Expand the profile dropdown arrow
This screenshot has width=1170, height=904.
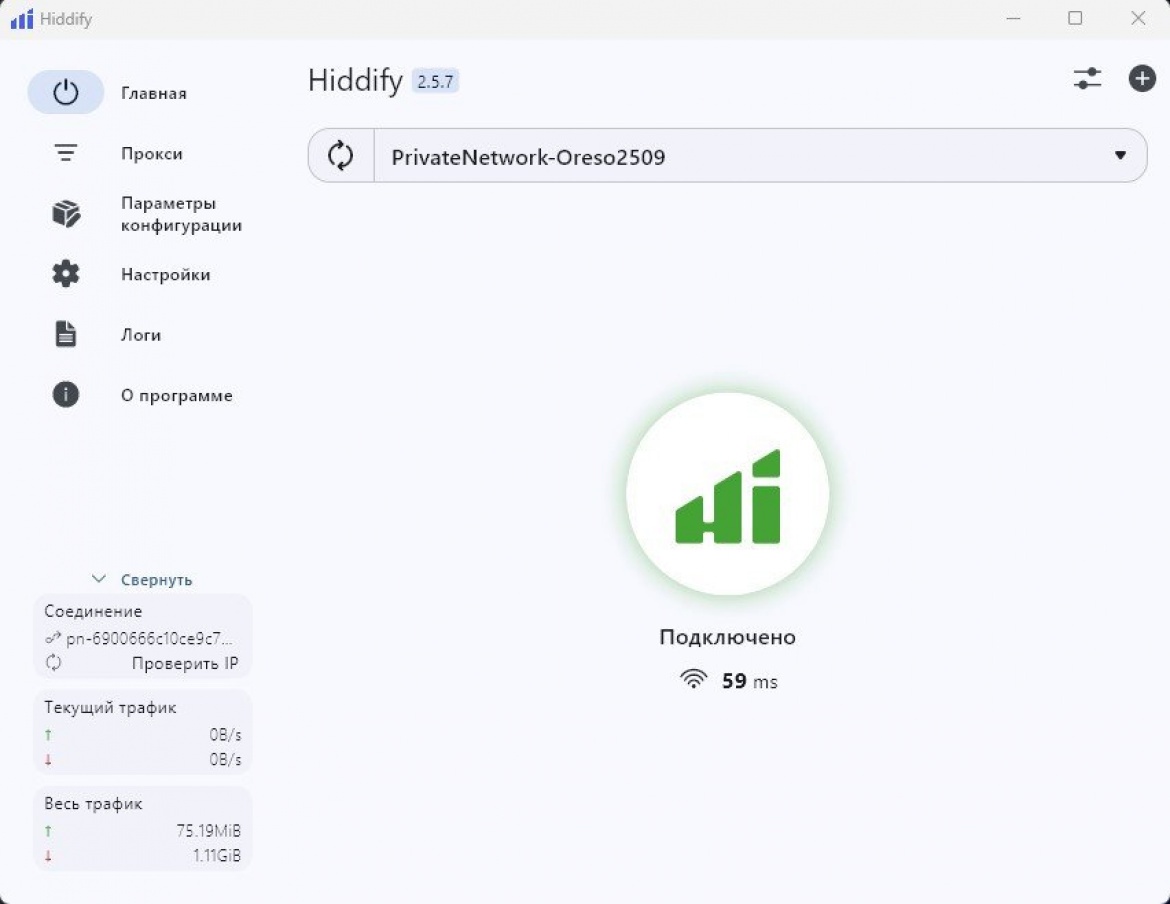coord(1120,156)
